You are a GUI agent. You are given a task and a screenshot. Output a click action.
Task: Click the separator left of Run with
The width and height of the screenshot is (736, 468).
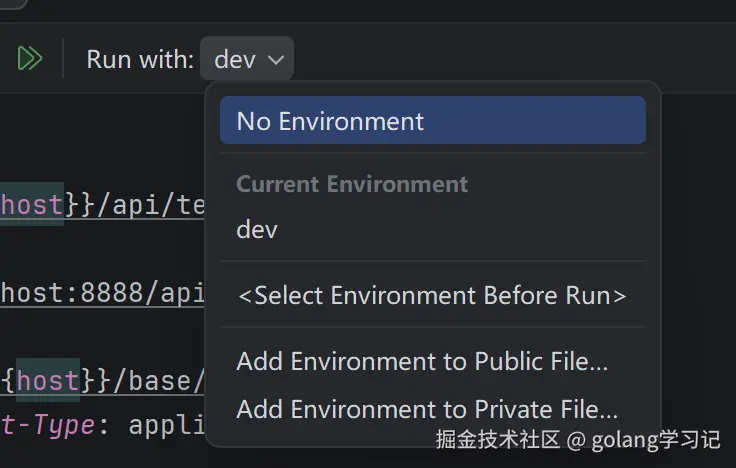(63, 59)
